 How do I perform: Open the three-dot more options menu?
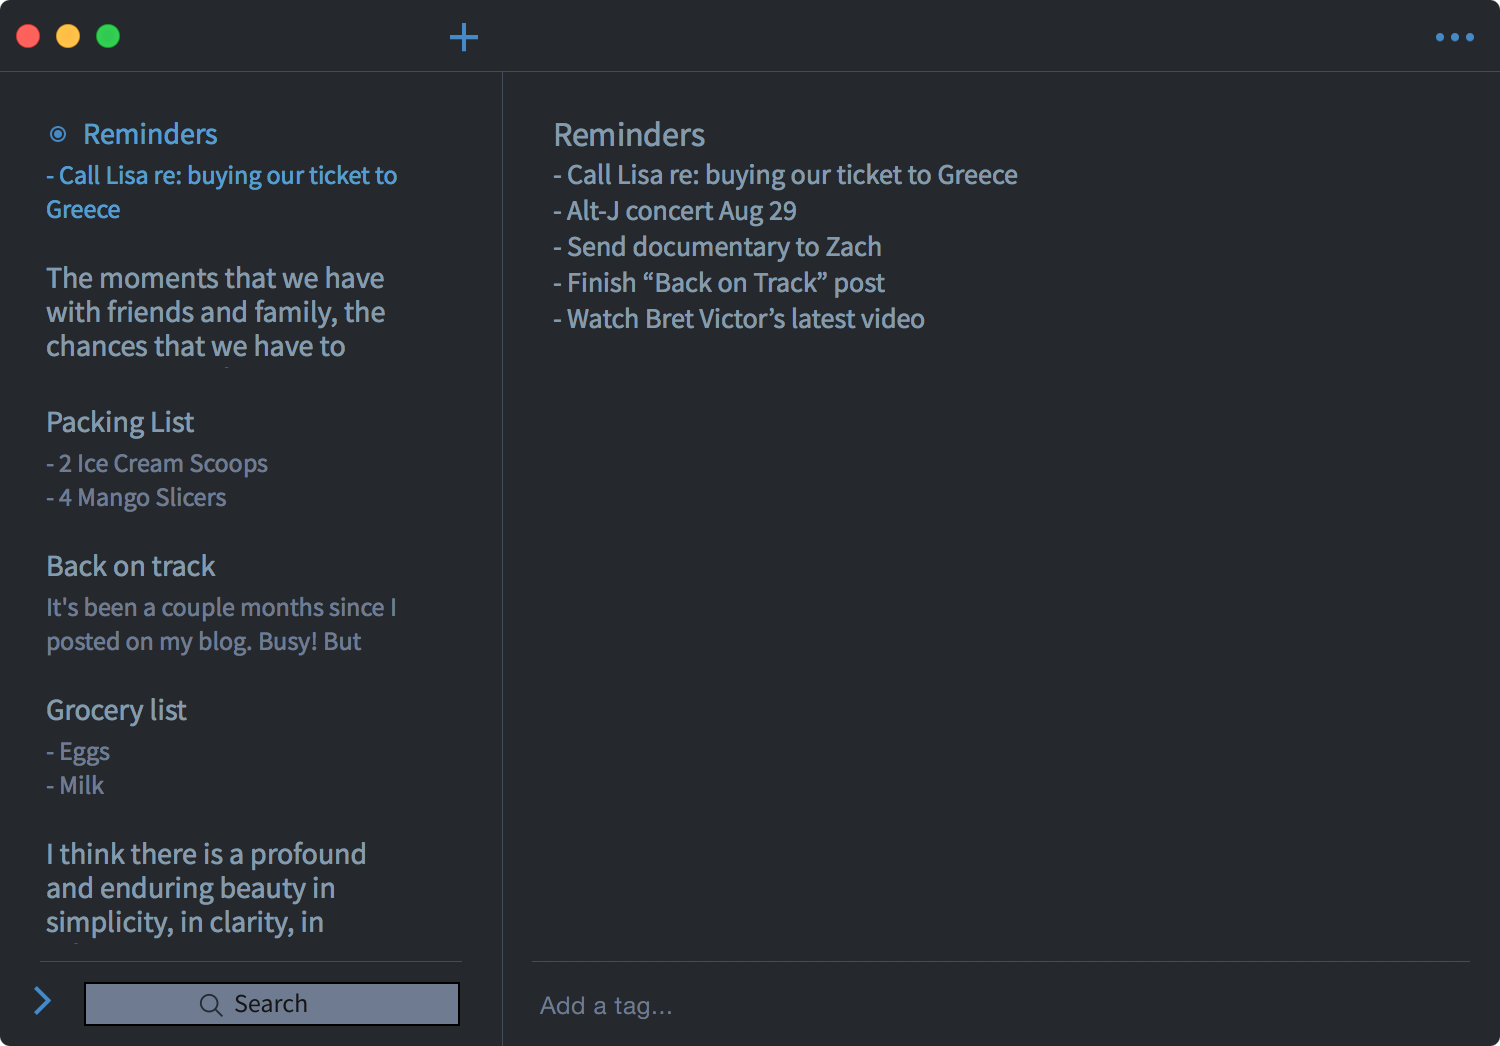[x=1454, y=38]
